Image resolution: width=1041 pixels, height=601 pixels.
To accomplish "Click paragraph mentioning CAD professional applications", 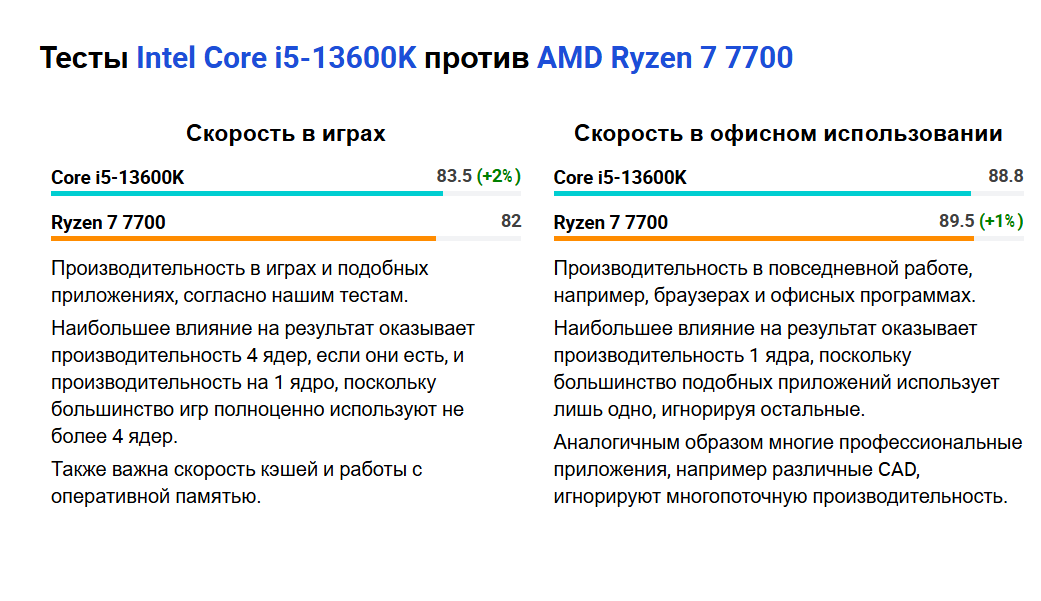I will (x=787, y=469).
